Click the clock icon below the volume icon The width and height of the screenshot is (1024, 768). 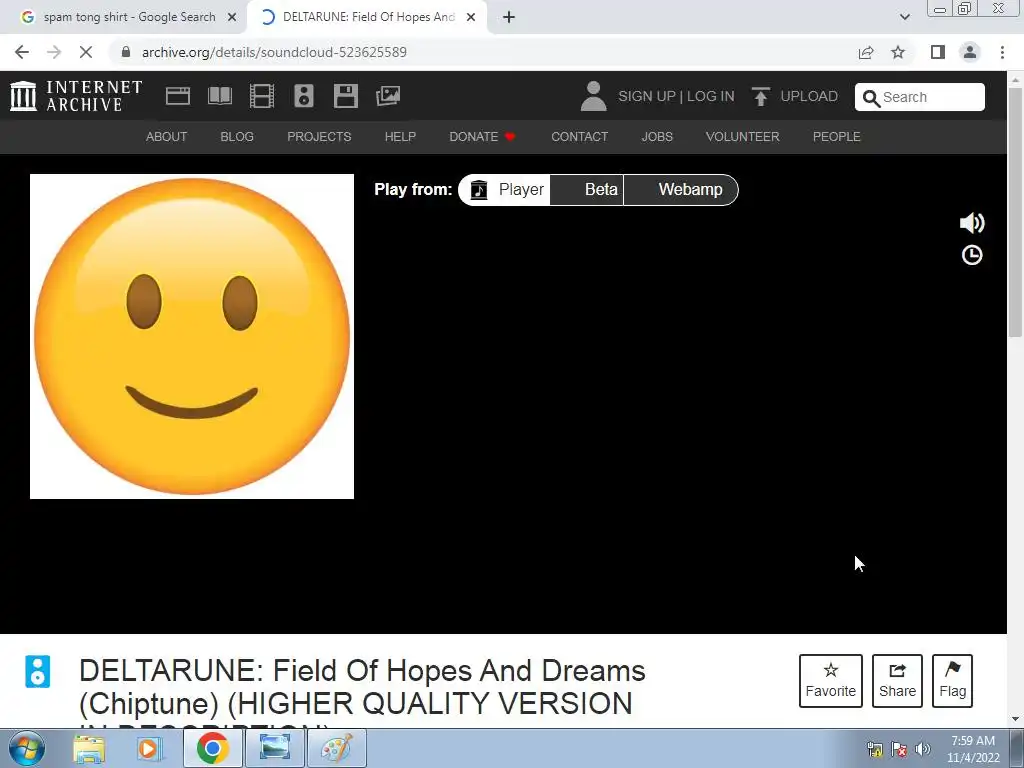click(x=972, y=255)
